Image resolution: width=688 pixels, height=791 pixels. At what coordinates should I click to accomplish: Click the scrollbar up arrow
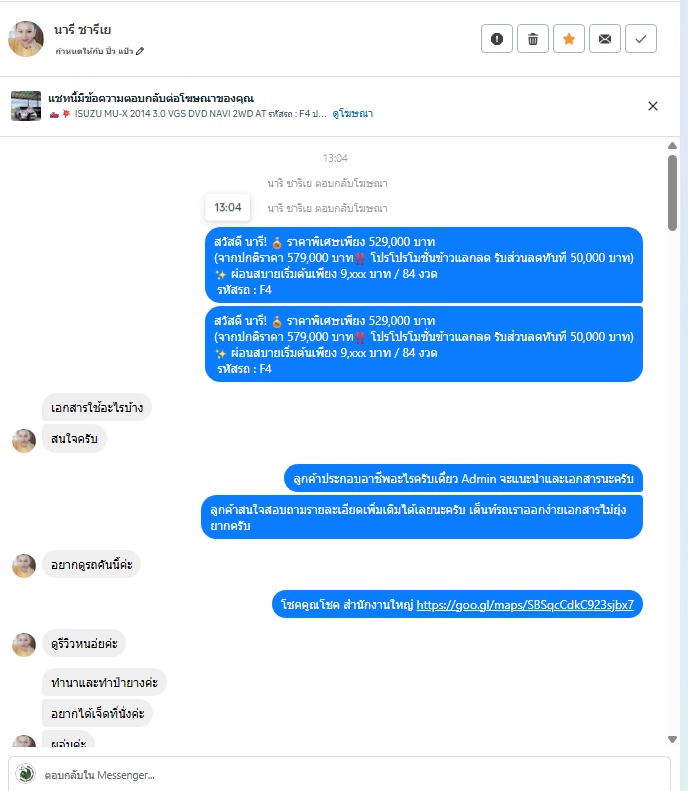click(x=672, y=146)
